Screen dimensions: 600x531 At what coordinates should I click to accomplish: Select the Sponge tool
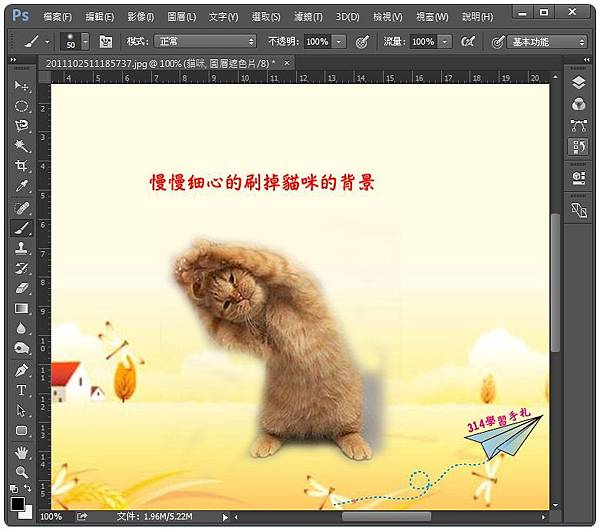pyautogui.click(x=21, y=348)
